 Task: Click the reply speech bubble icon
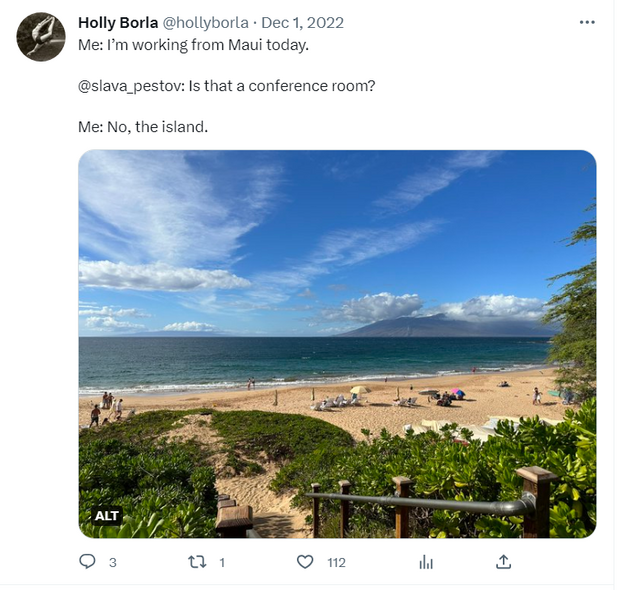tap(88, 562)
